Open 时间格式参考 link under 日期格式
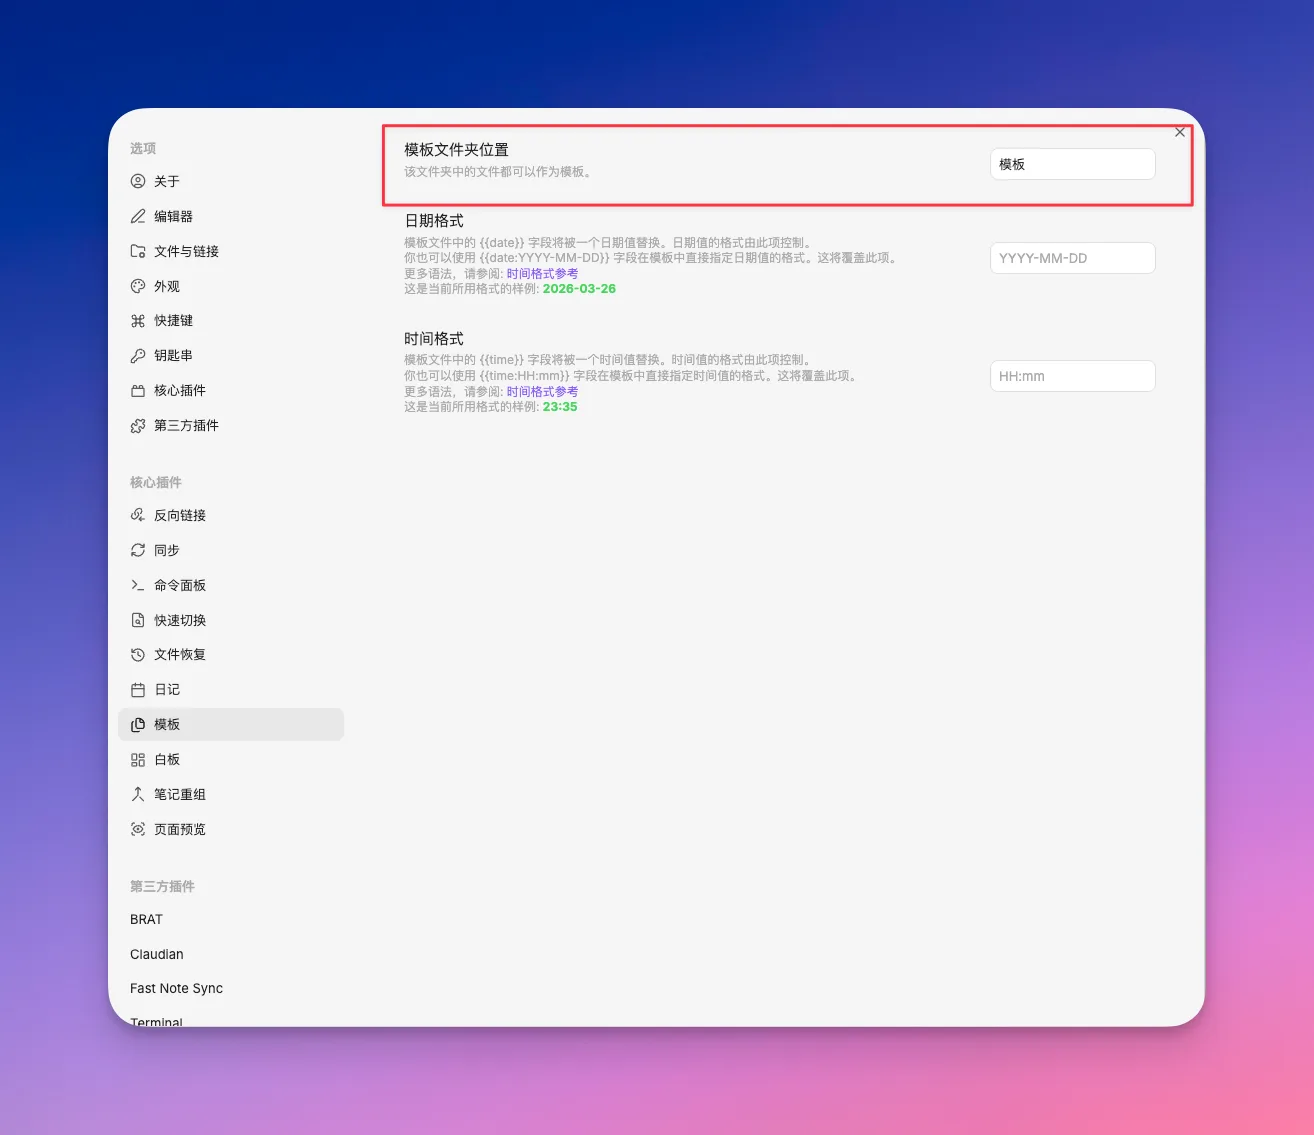Viewport: 1314px width, 1135px height. (542, 274)
